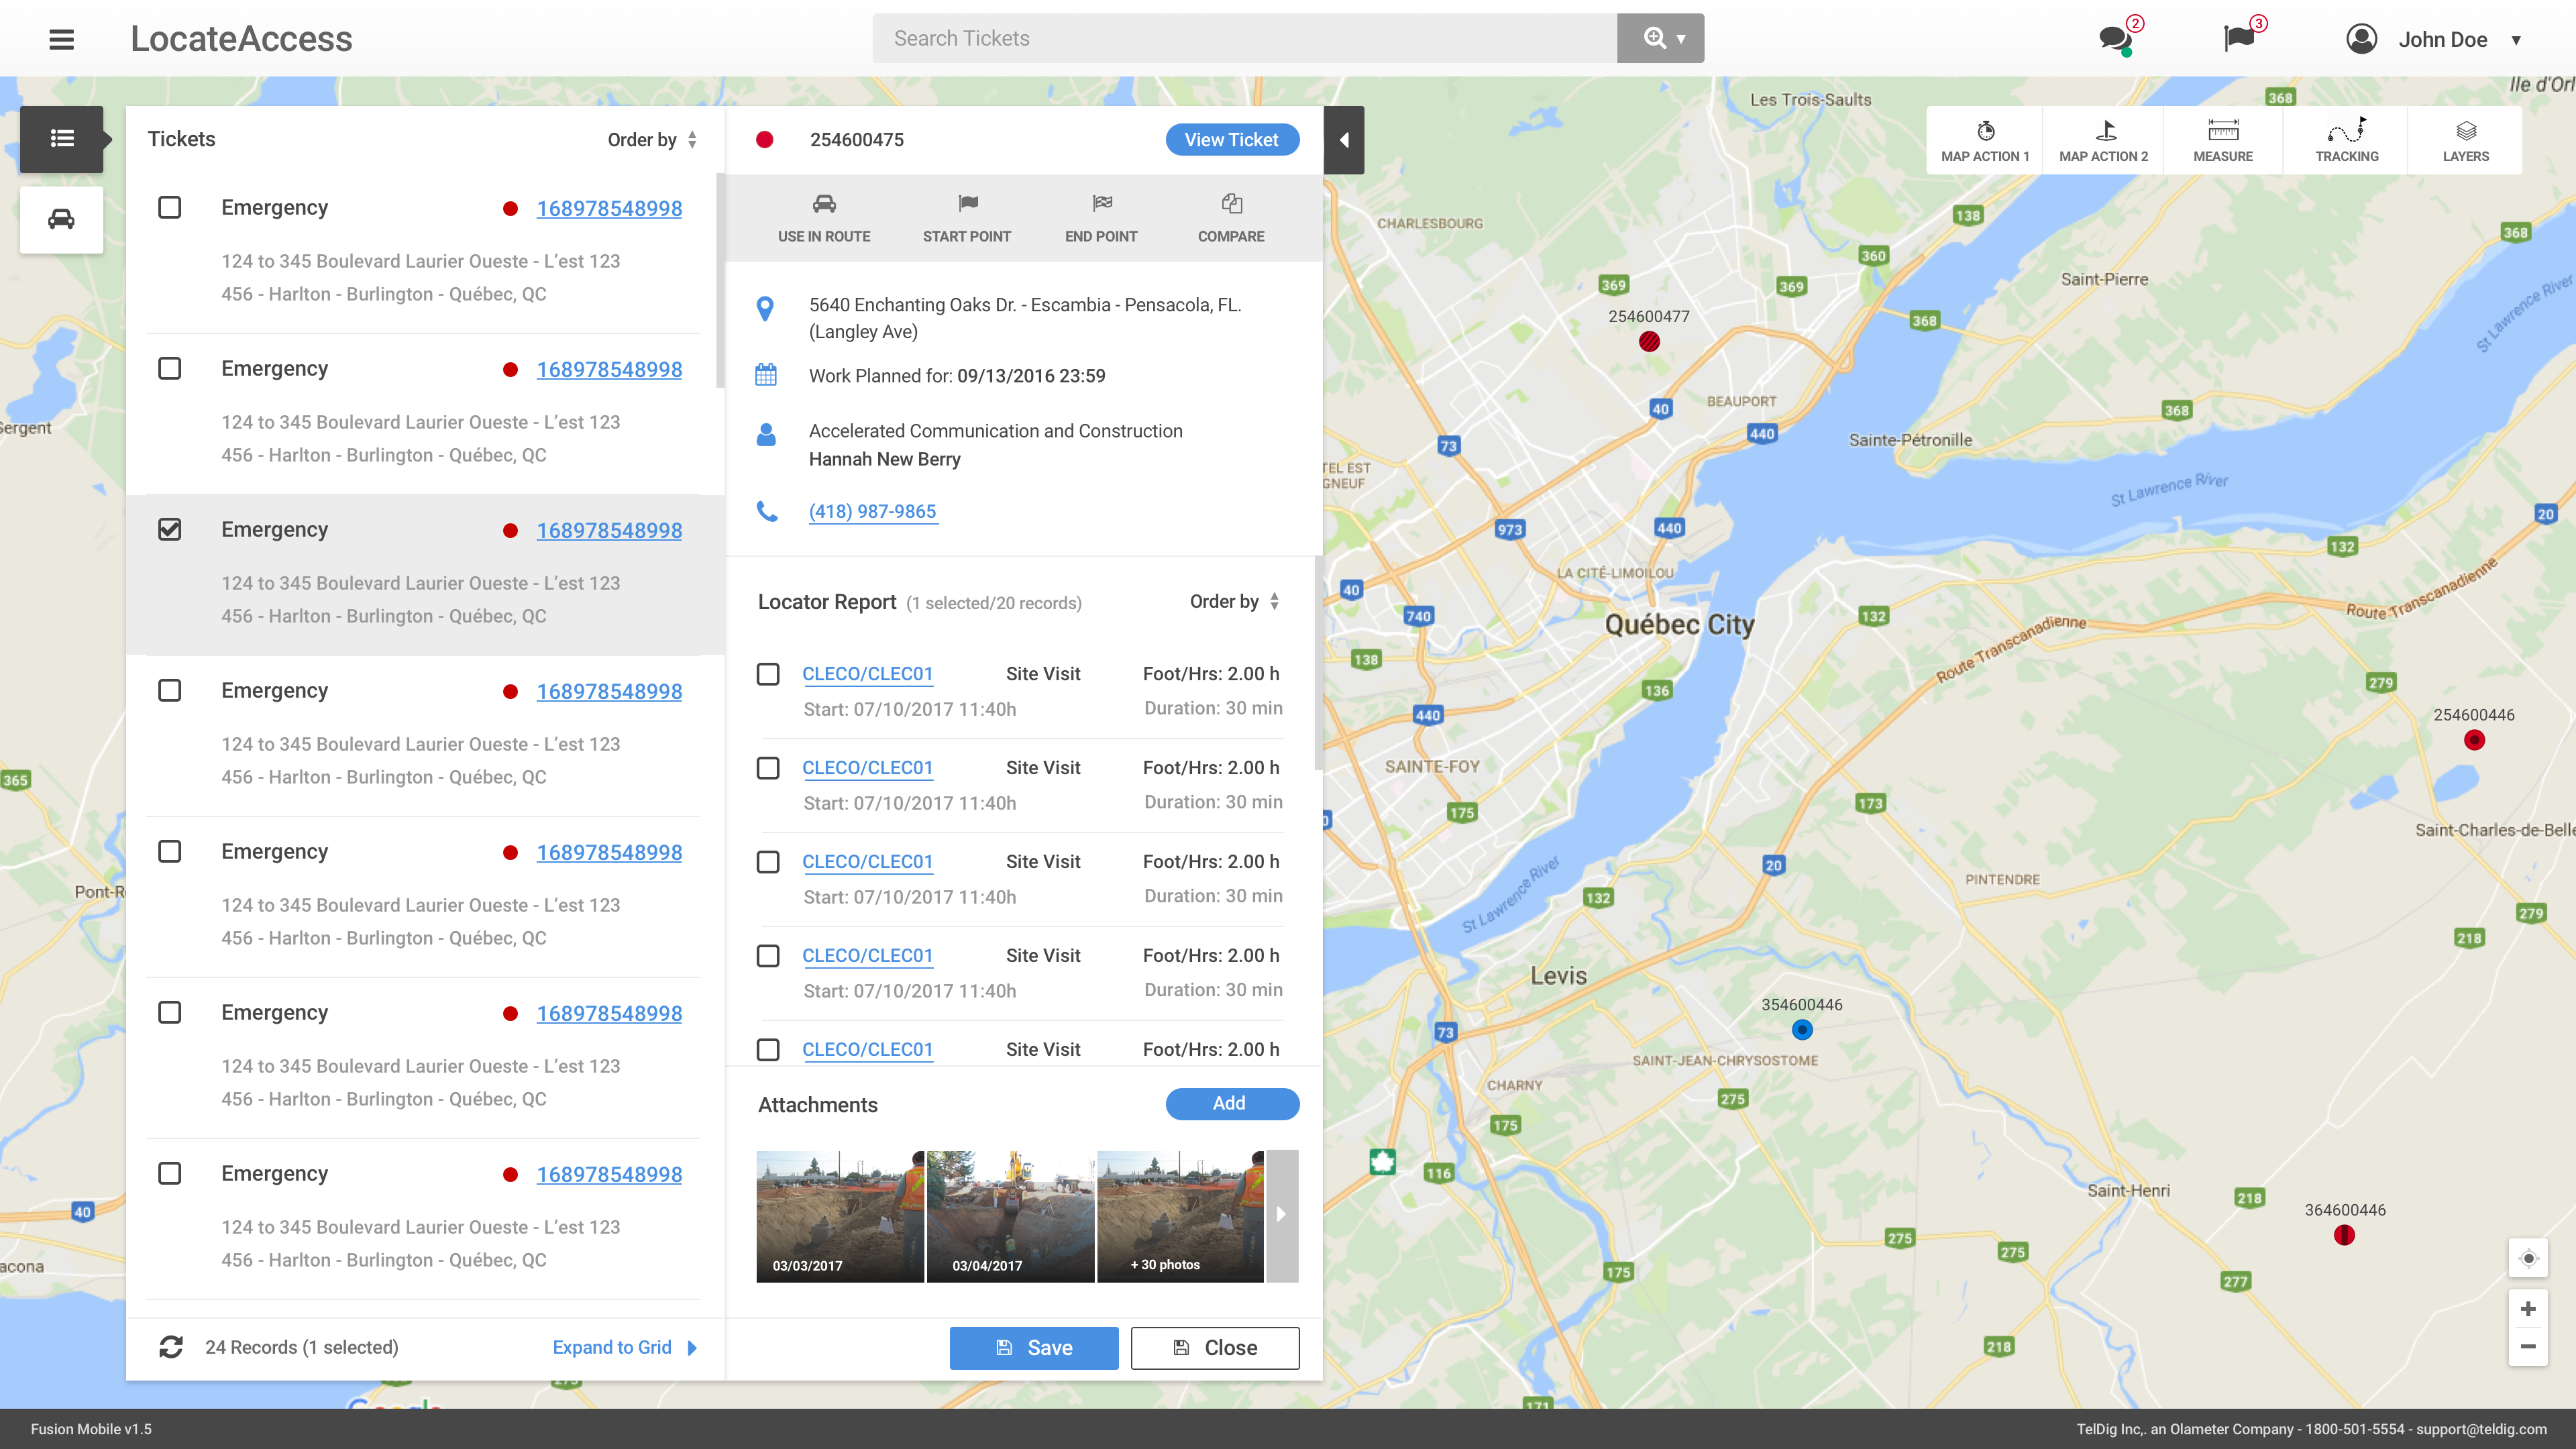The height and width of the screenshot is (1449, 2576).
Task: Open the 03/04/2017 attachment photo
Action: coord(1009,1214)
